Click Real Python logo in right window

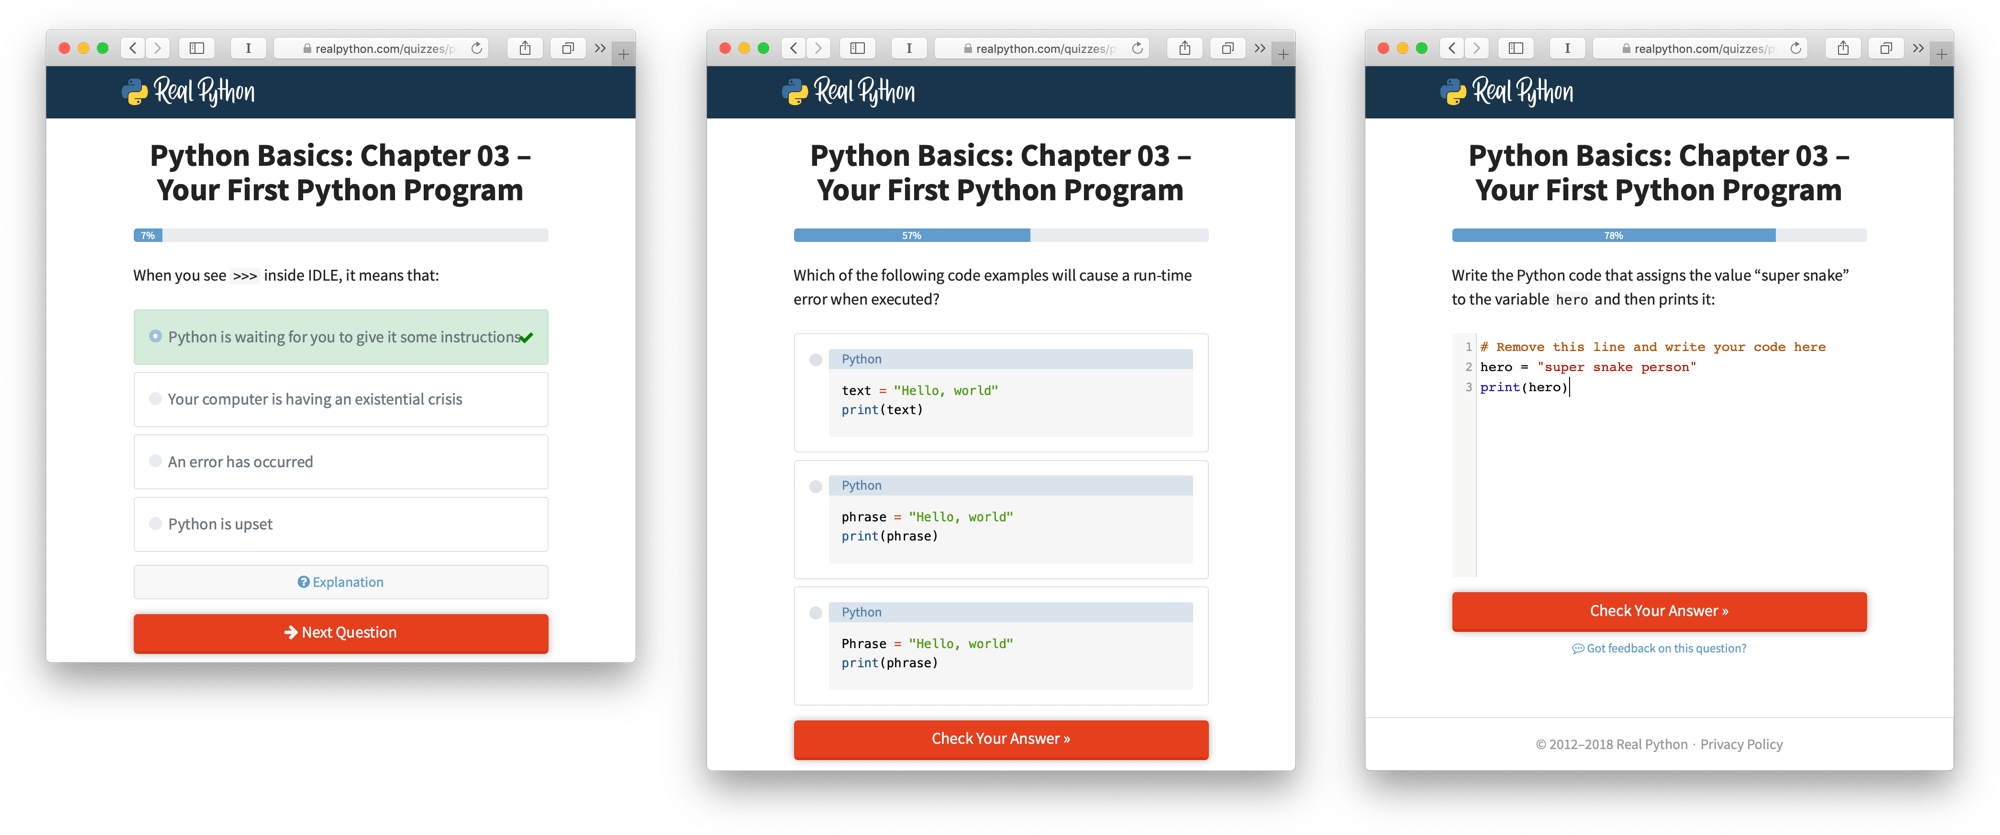coord(1507,92)
